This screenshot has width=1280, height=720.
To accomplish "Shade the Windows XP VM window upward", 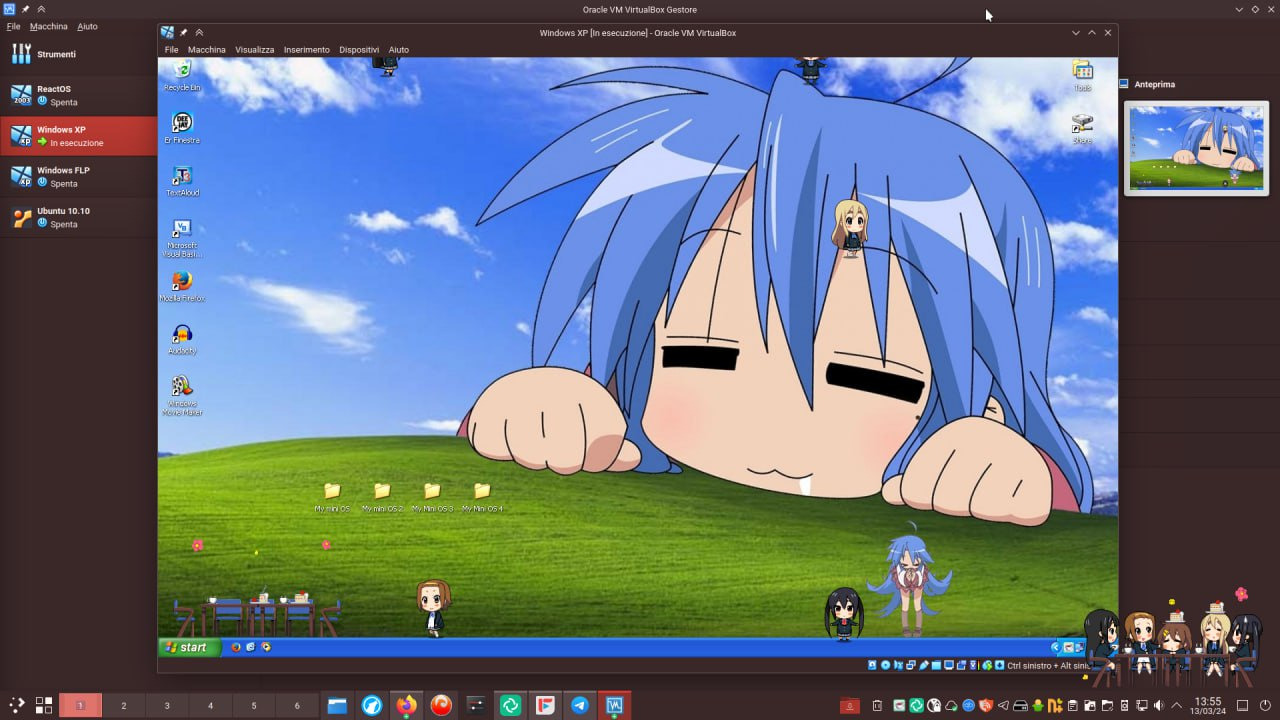I will tap(199, 33).
